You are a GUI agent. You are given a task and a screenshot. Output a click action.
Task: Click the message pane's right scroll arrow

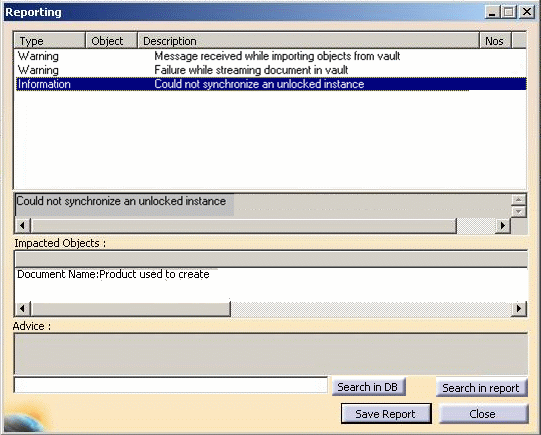[502, 226]
